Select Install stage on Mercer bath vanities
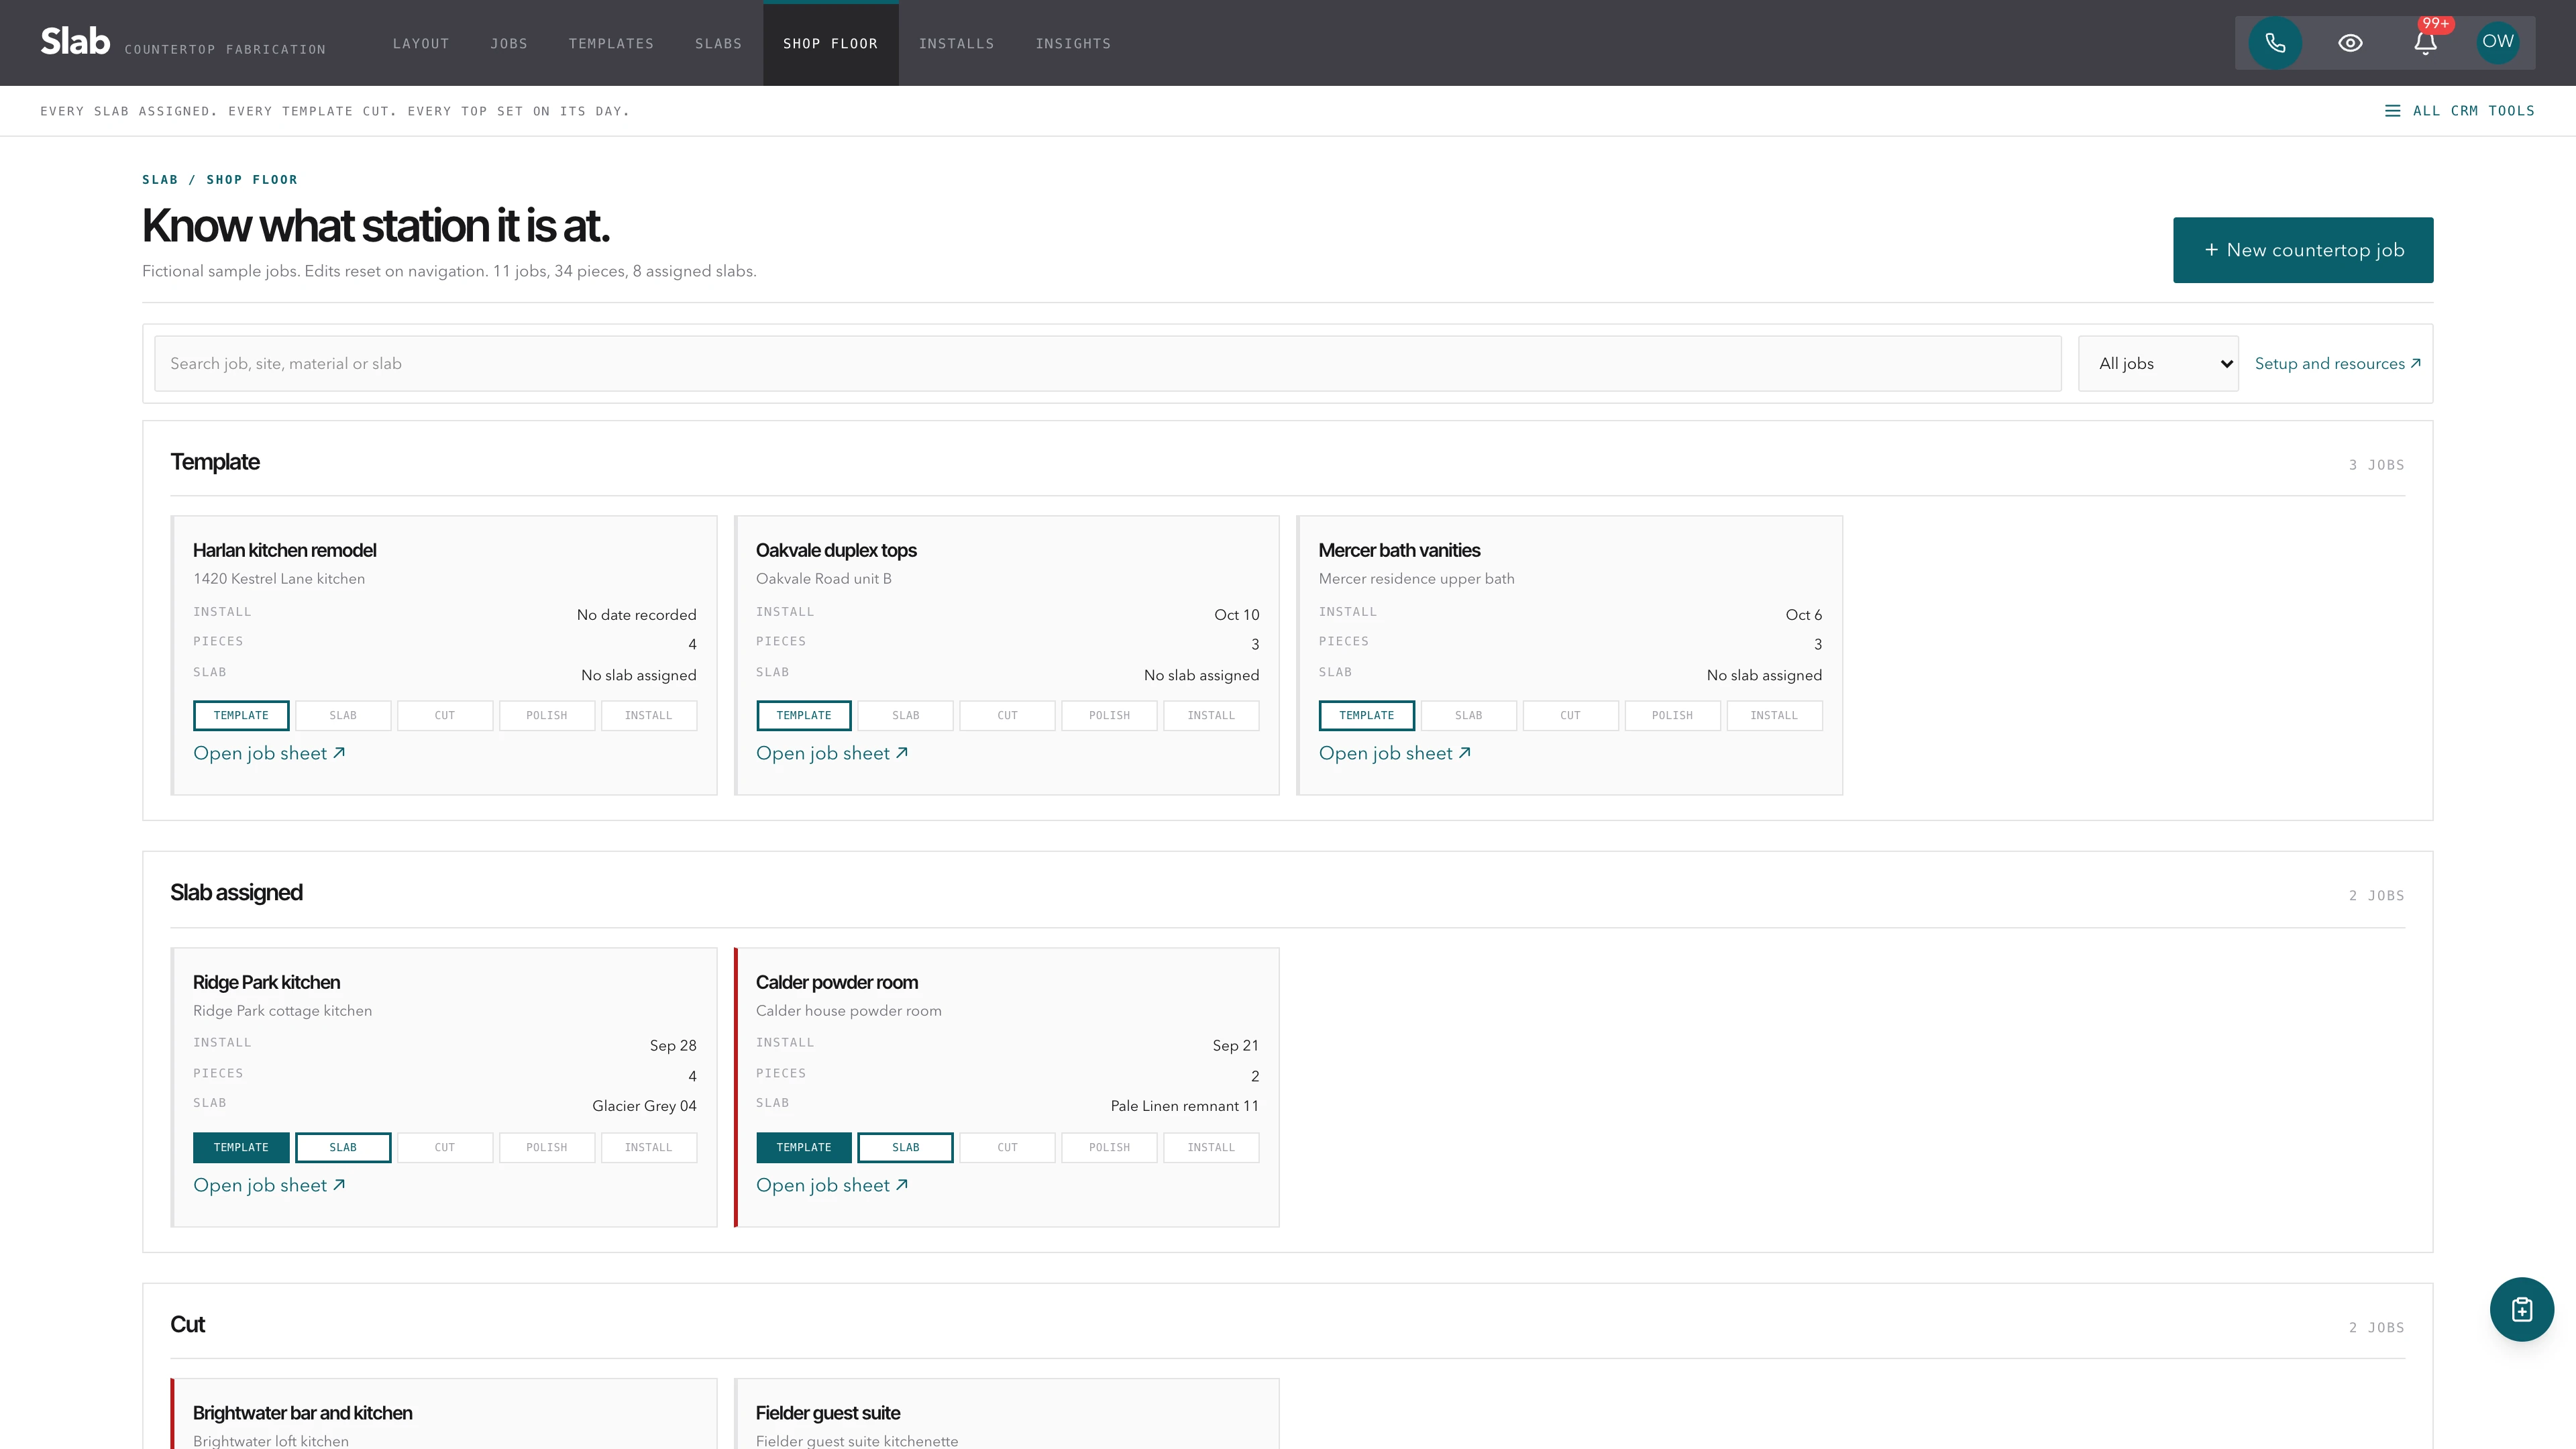2576x1449 pixels. (1774, 716)
